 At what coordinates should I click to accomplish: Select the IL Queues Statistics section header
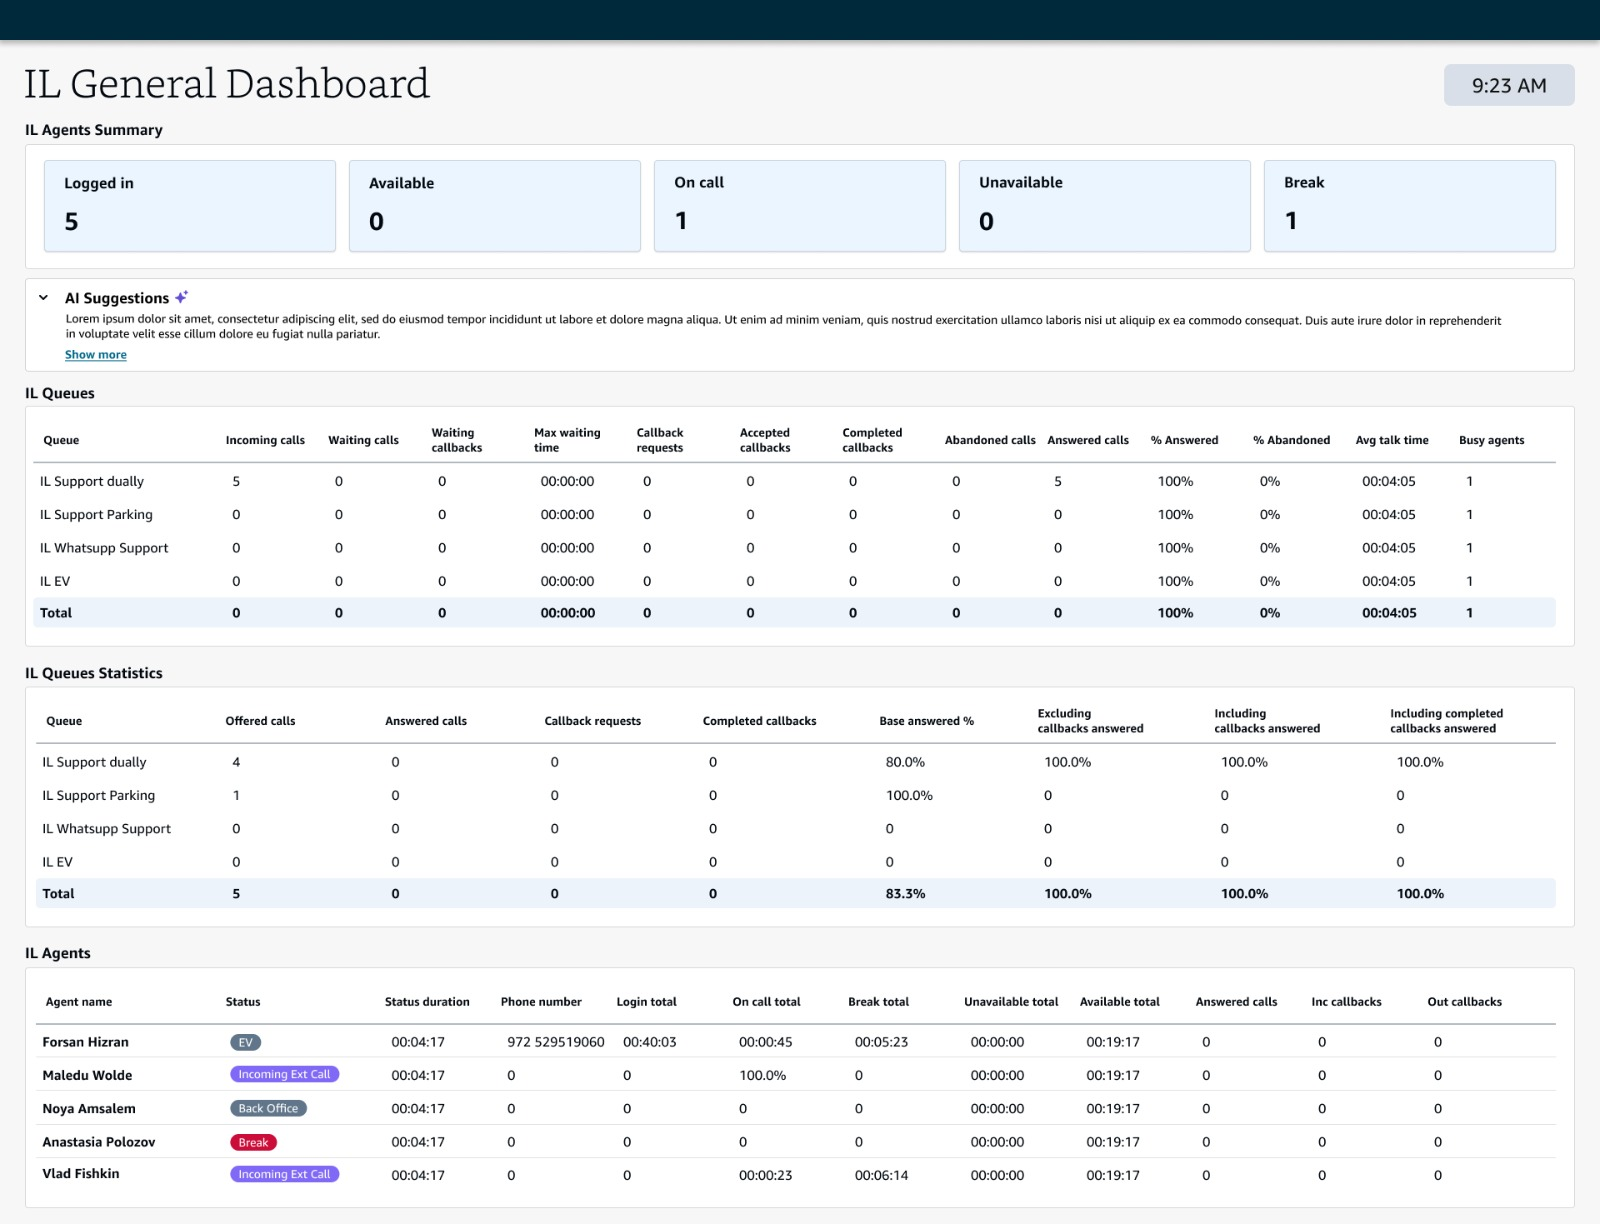click(x=92, y=673)
